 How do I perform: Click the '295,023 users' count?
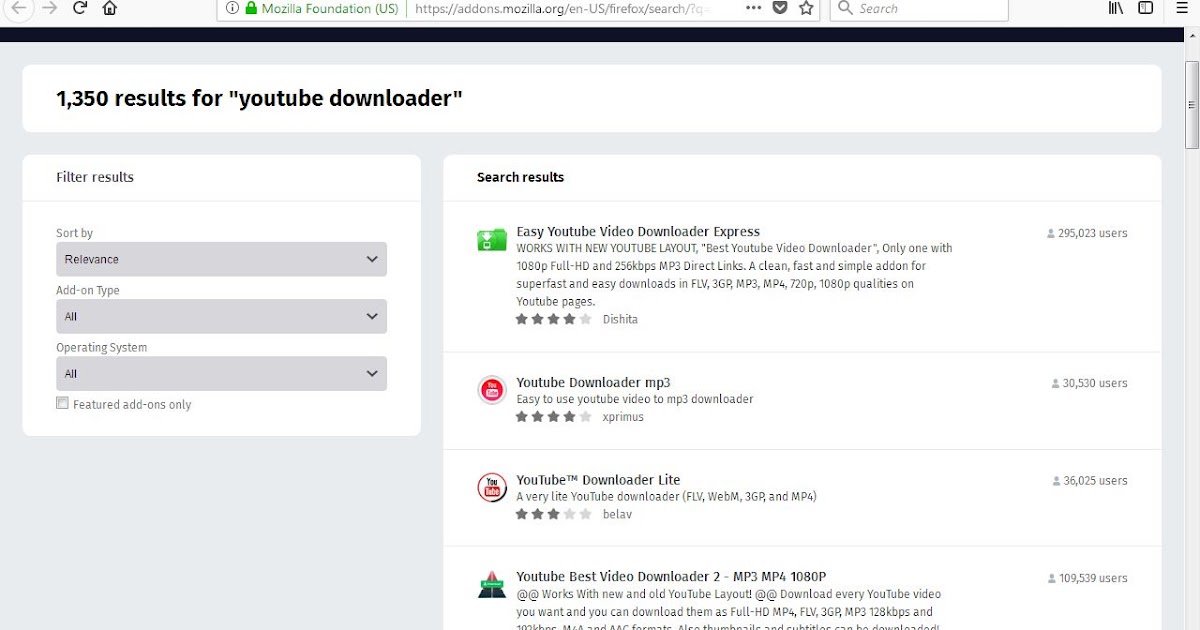(x=1093, y=233)
